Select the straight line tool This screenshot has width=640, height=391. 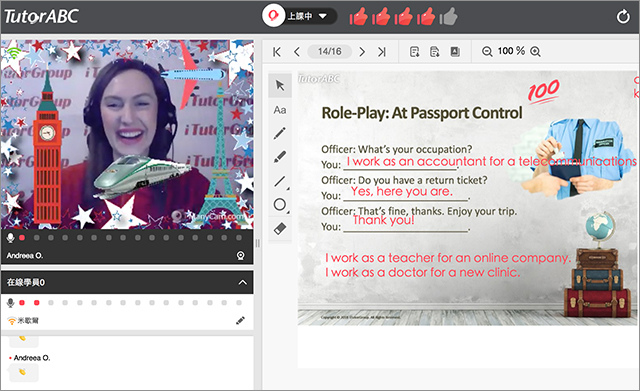tap(280, 181)
